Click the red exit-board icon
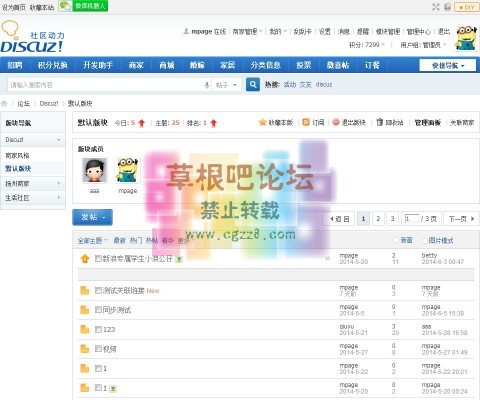The width and height of the screenshot is (480, 400). [x=336, y=122]
